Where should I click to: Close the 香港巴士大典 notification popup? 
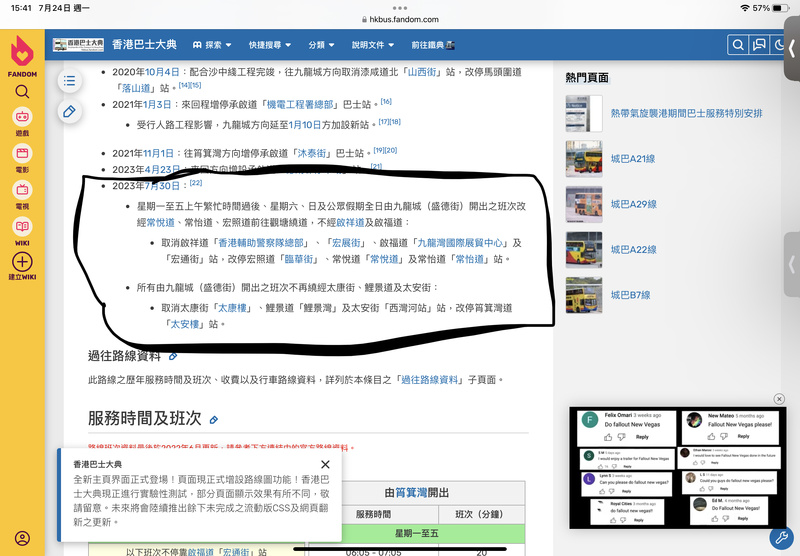(325, 464)
